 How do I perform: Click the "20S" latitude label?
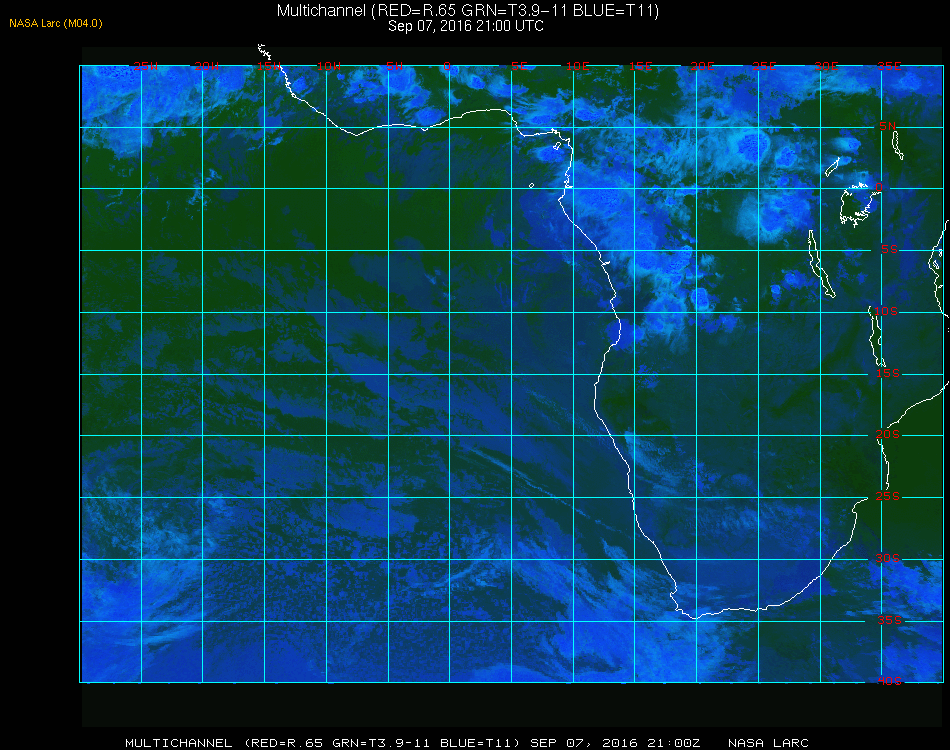click(888, 434)
